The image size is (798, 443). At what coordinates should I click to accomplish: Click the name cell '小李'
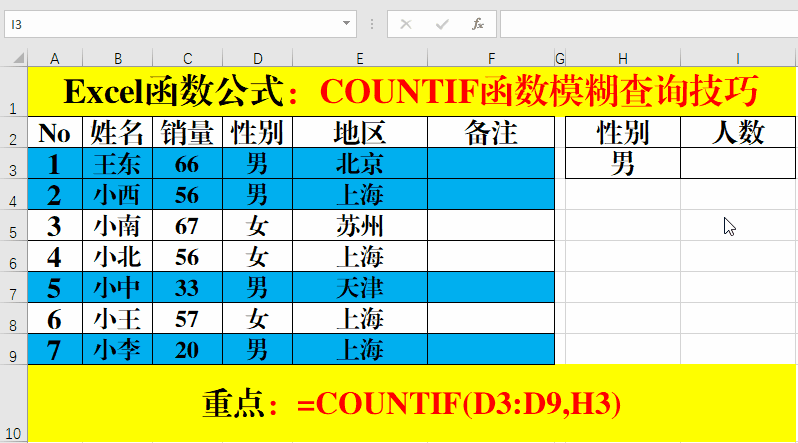pyautogui.click(x=118, y=350)
